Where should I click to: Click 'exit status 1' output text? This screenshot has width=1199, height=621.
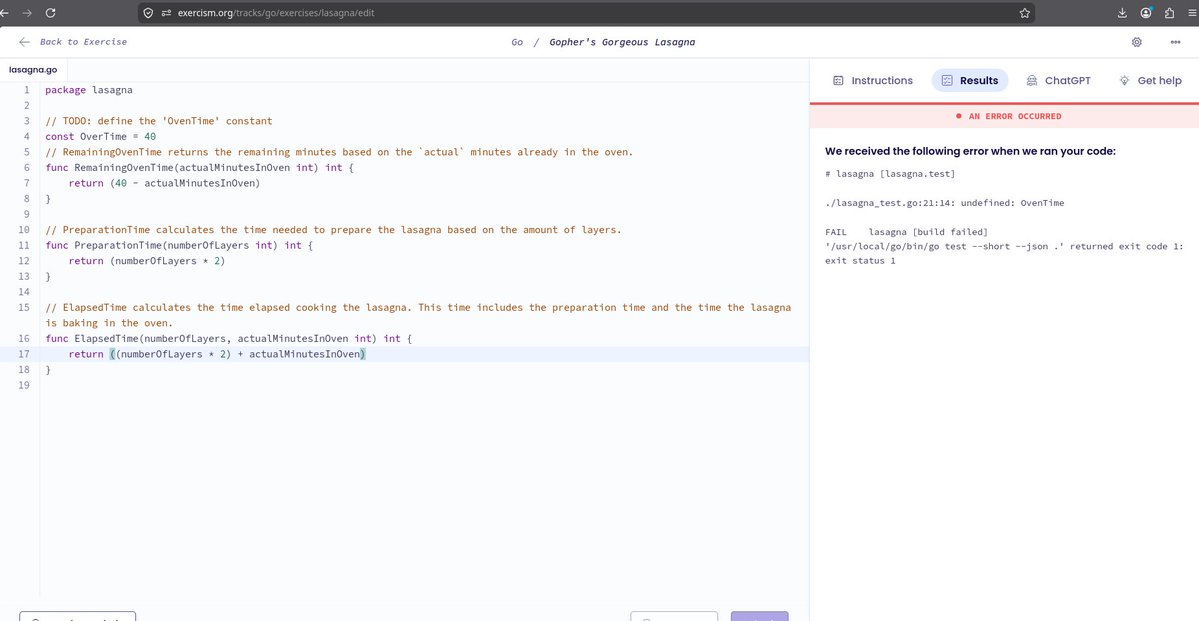click(x=860, y=261)
